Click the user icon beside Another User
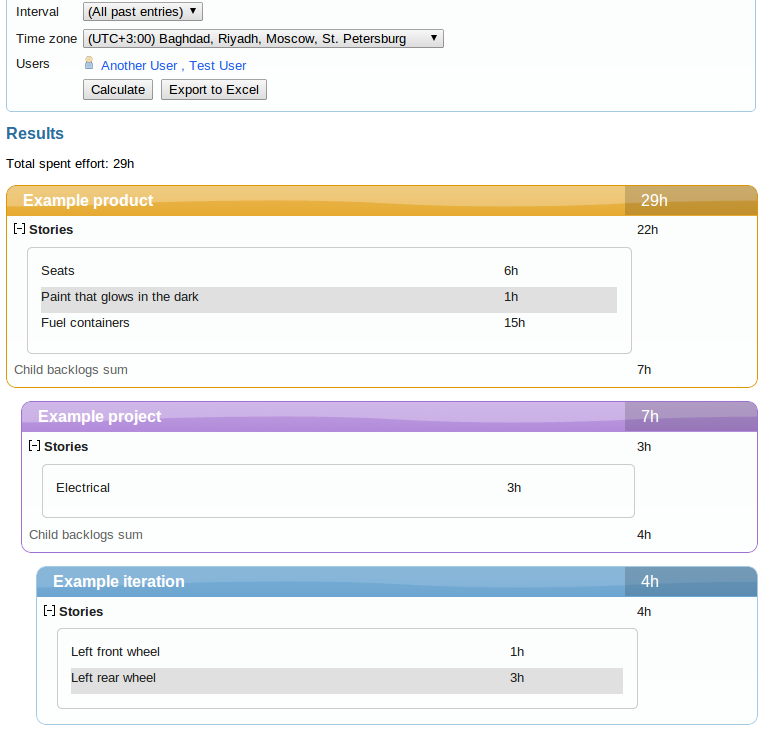775x742 pixels. pos(89,63)
